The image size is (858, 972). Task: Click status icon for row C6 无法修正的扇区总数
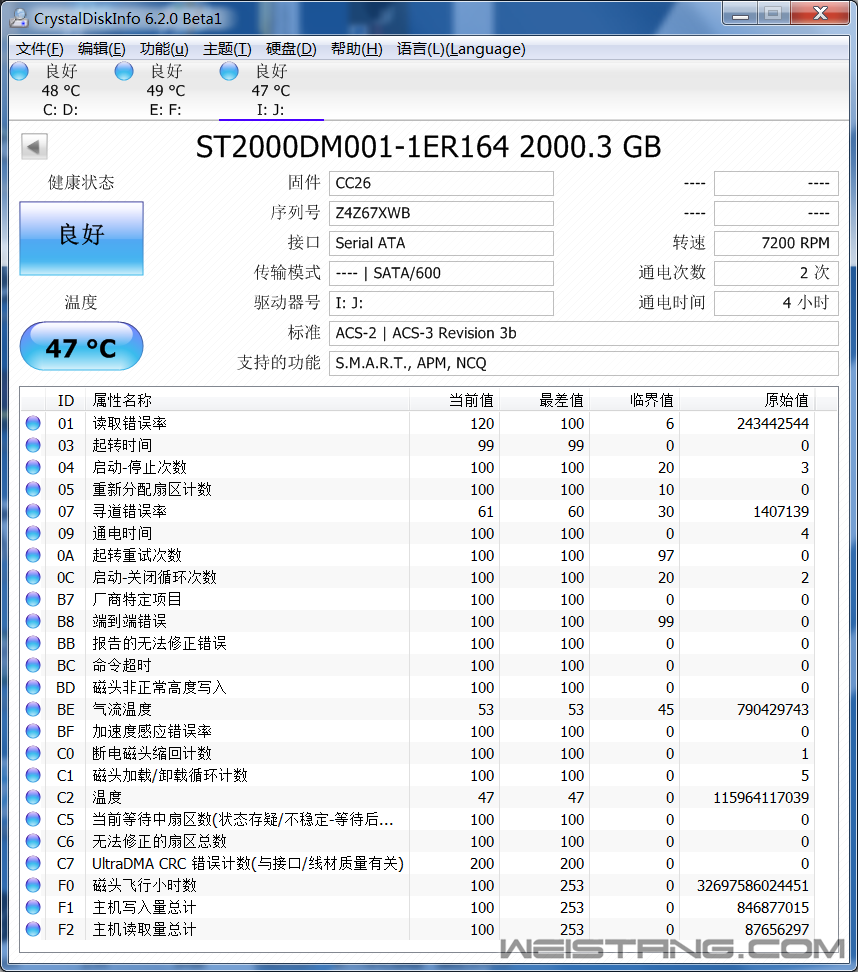click(x=33, y=841)
